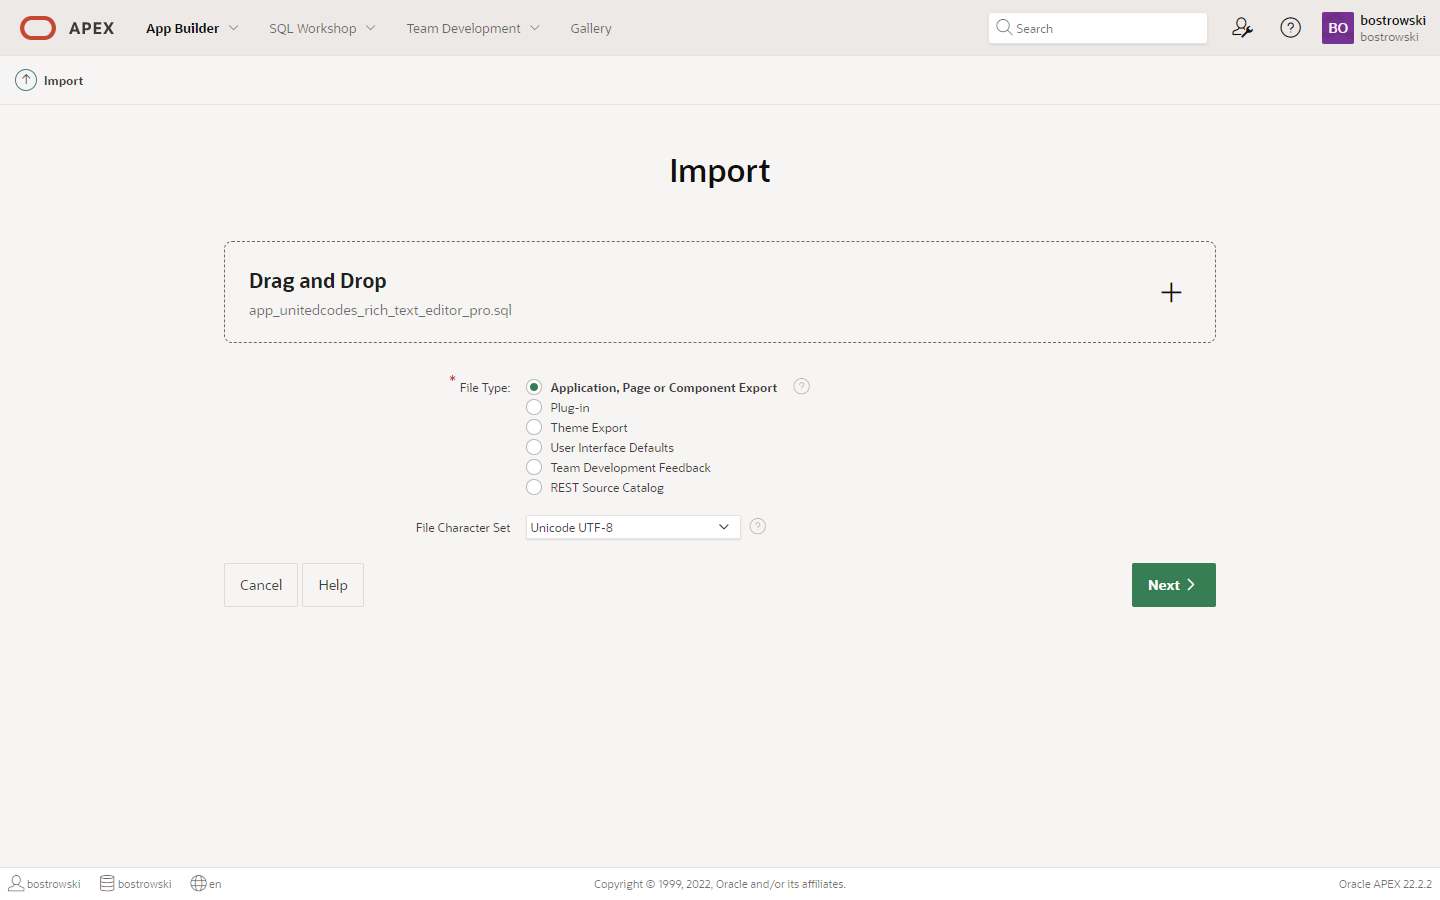Pick User Interface Defaults radio option
Viewport: 1440px width, 900px height.
click(x=534, y=447)
